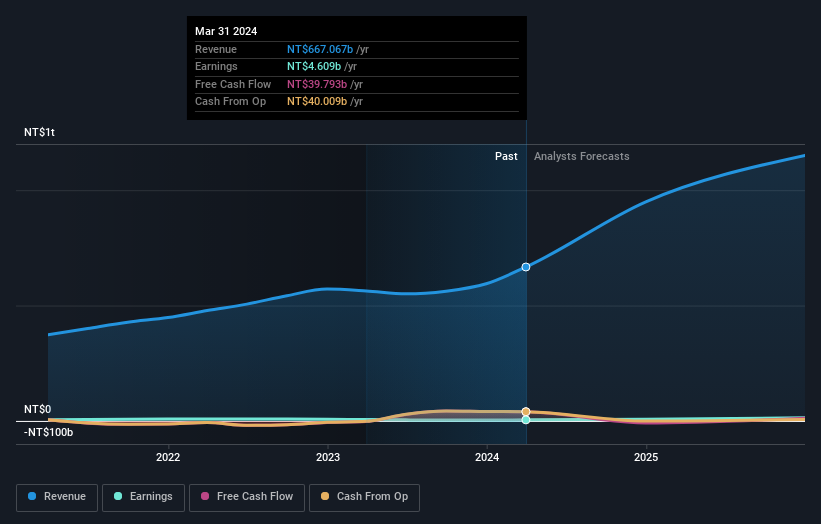Toggle the Earnings legend button
The image size is (821, 524).
pos(143,497)
